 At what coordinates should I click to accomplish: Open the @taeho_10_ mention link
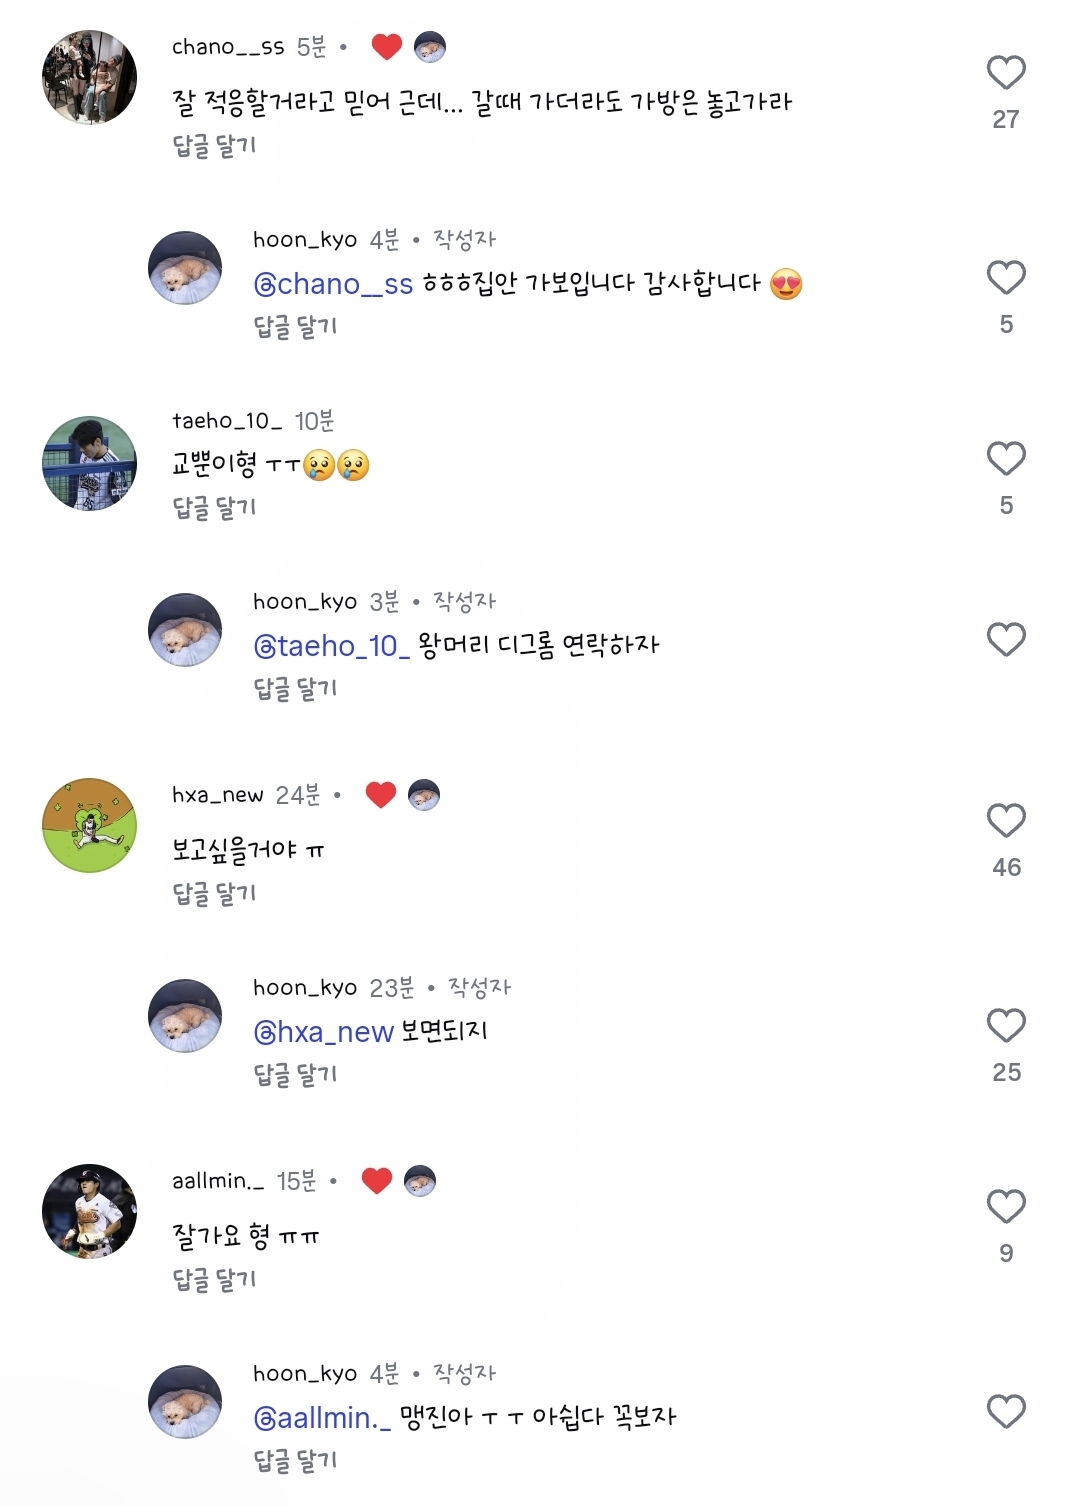[x=331, y=647]
